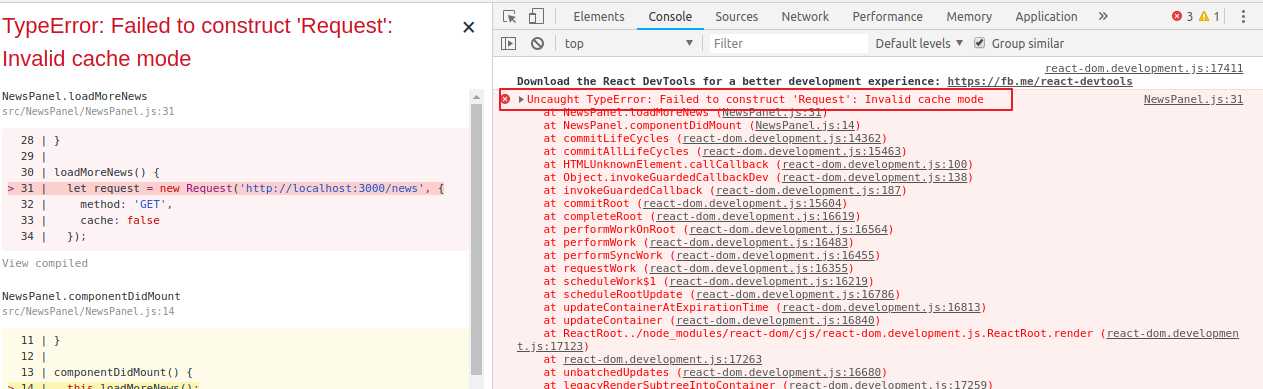
Task: Open the fb.me/react-devtools link
Action: (x=1040, y=82)
